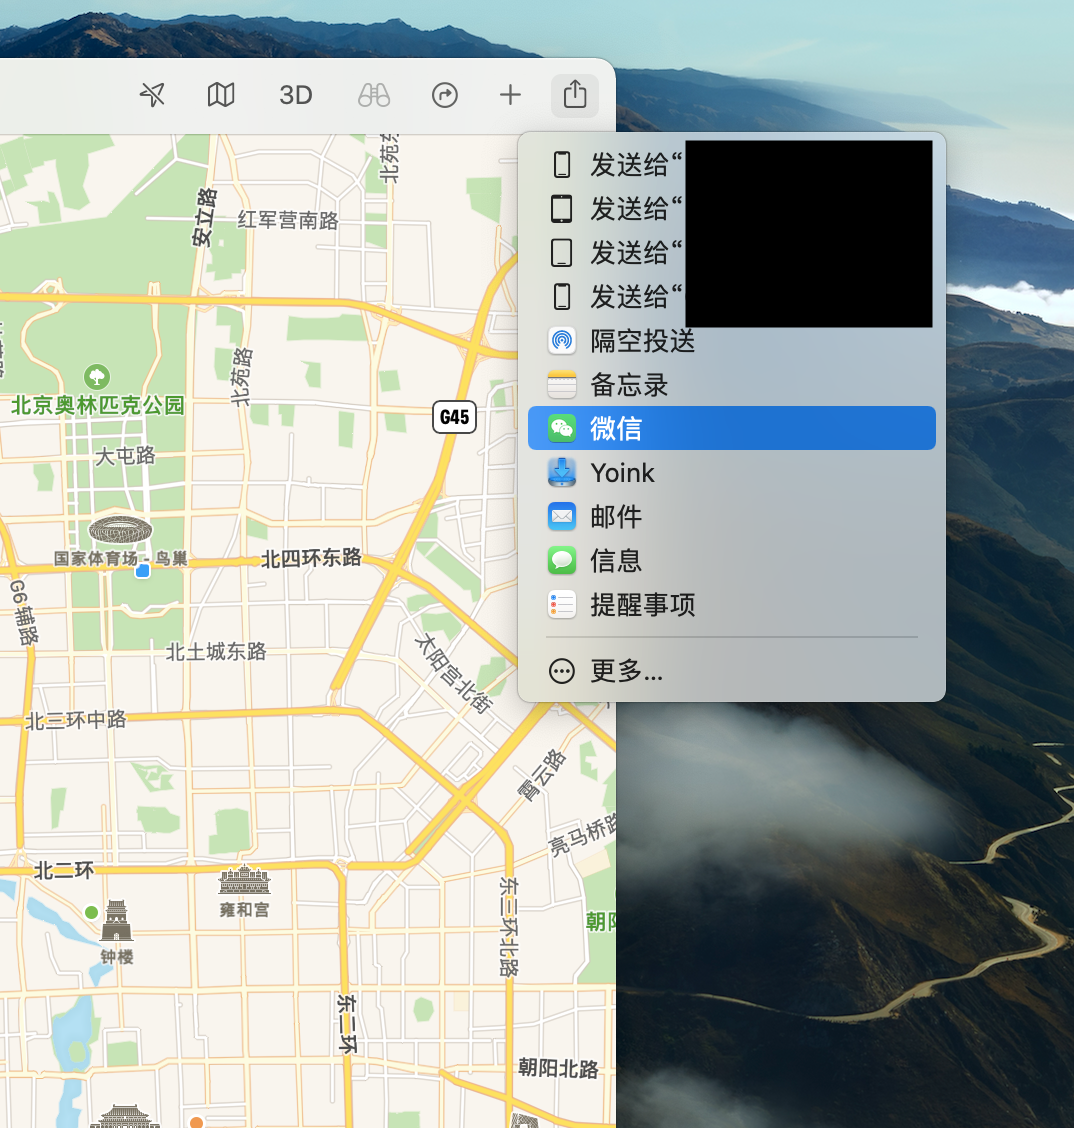Send the location to Yoink
The height and width of the screenshot is (1128, 1074).
click(x=622, y=473)
